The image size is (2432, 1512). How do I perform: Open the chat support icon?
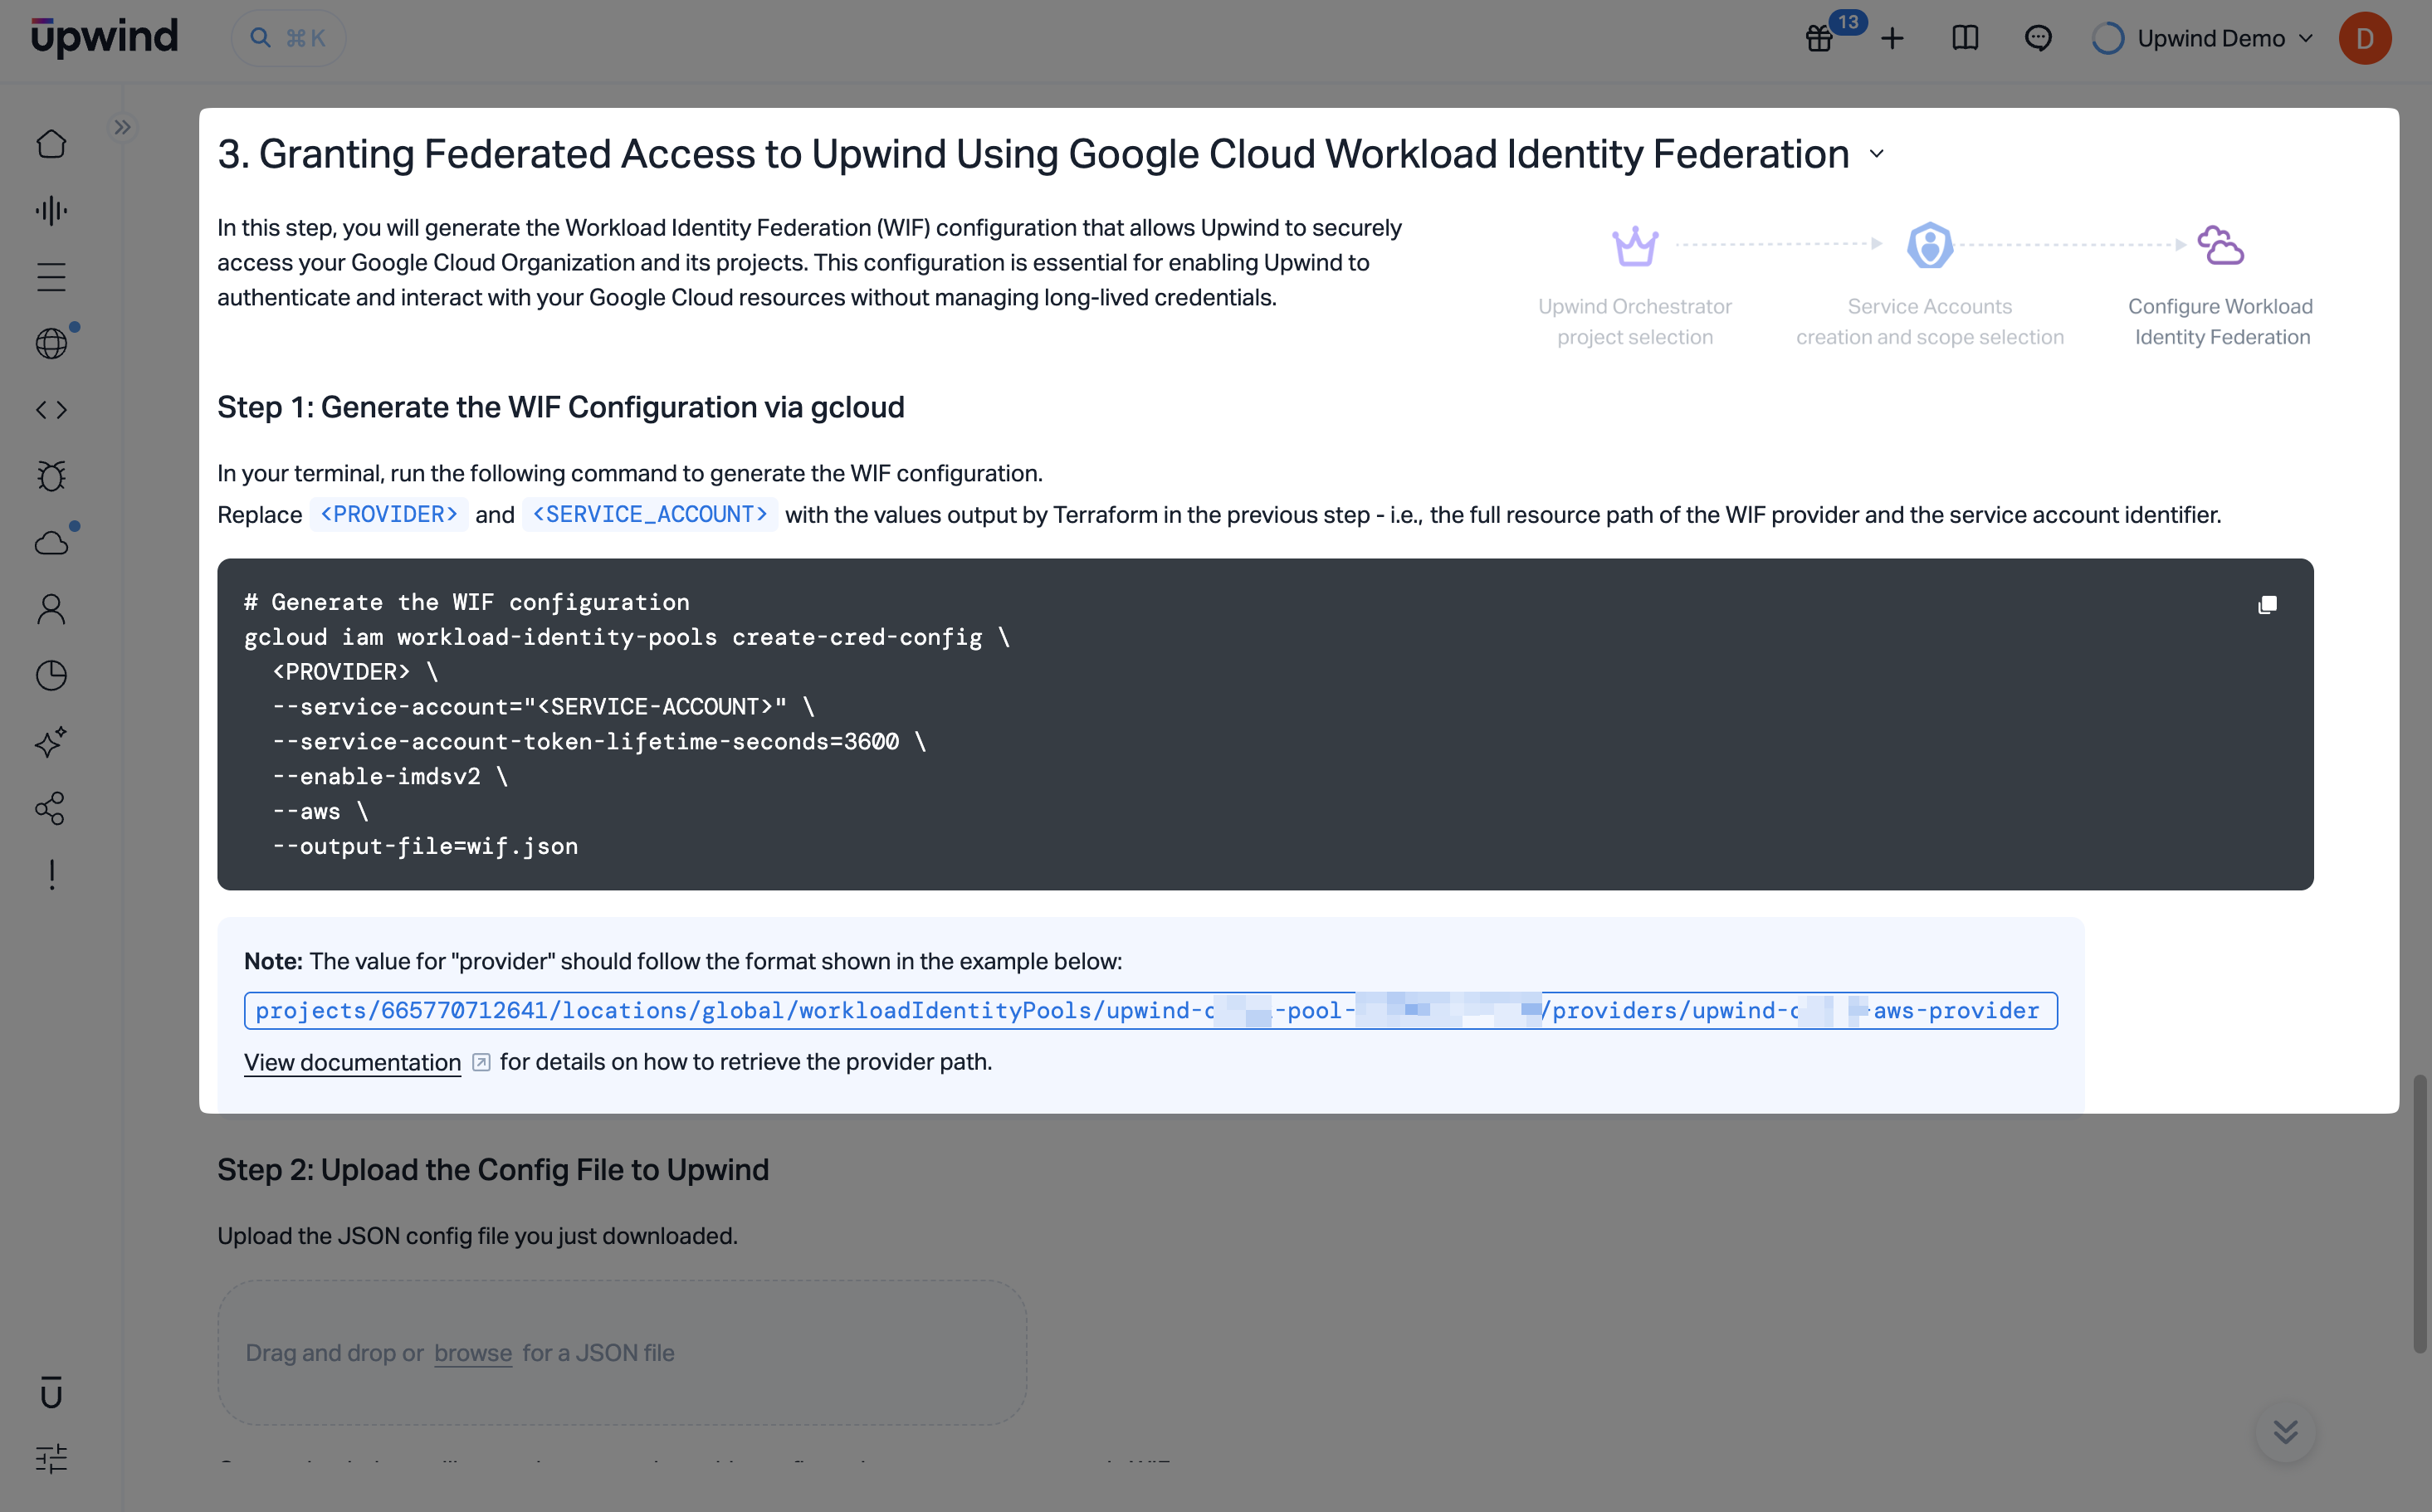pos(2038,38)
